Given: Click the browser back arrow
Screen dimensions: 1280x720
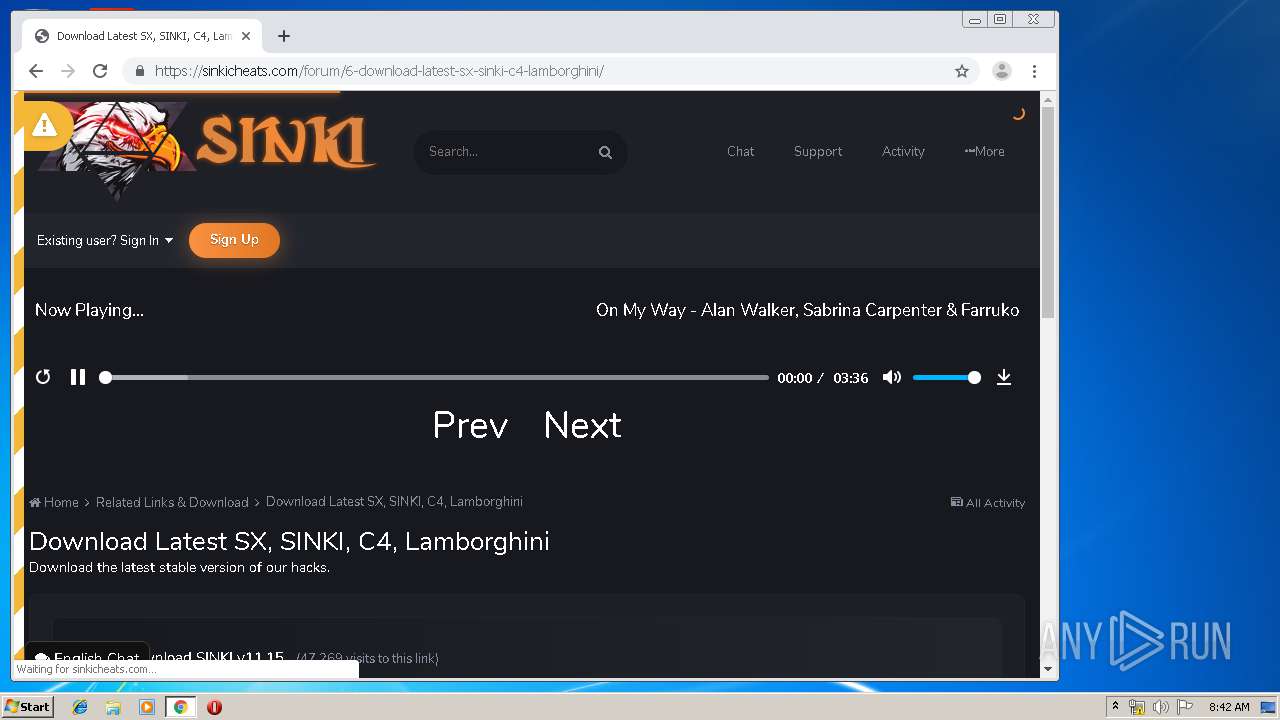Looking at the screenshot, I should click(x=36, y=71).
